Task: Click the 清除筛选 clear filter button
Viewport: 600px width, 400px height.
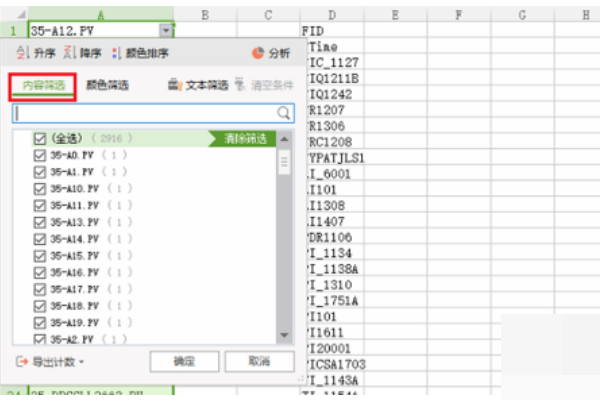Action: point(243,139)
